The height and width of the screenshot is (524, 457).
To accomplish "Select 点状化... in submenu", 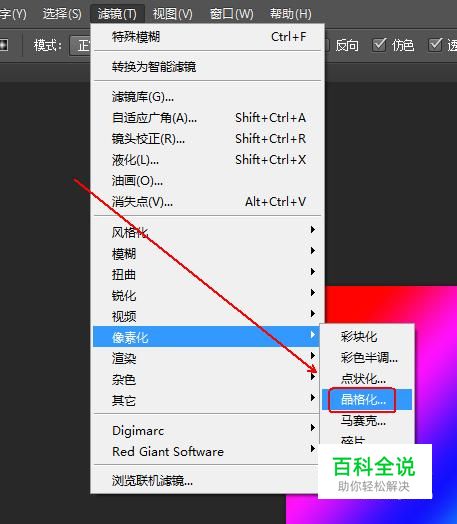I will pyautogui.click(x=367, y=379).
